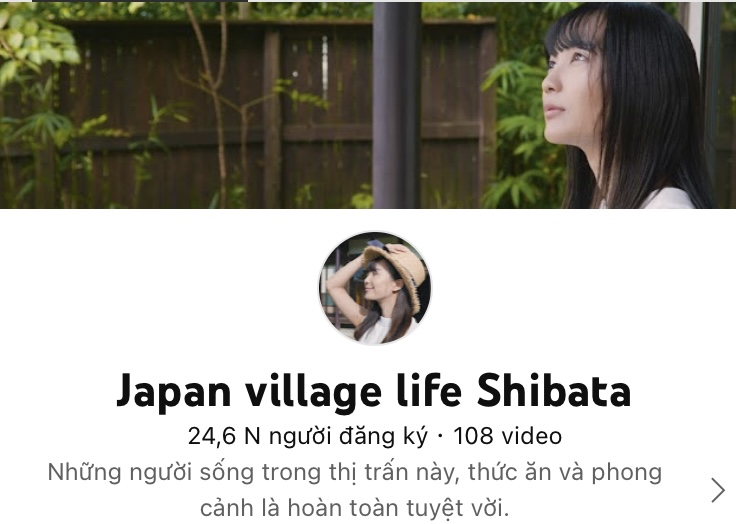Tap the white shirt in the avatar

coord(376,331)
